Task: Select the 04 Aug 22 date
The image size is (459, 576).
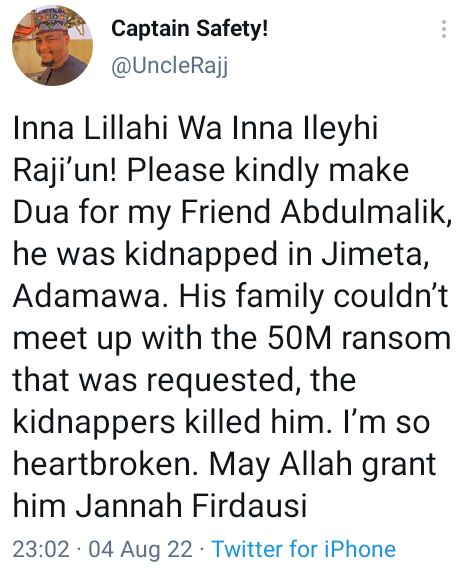Action: [x=141, y=550]
